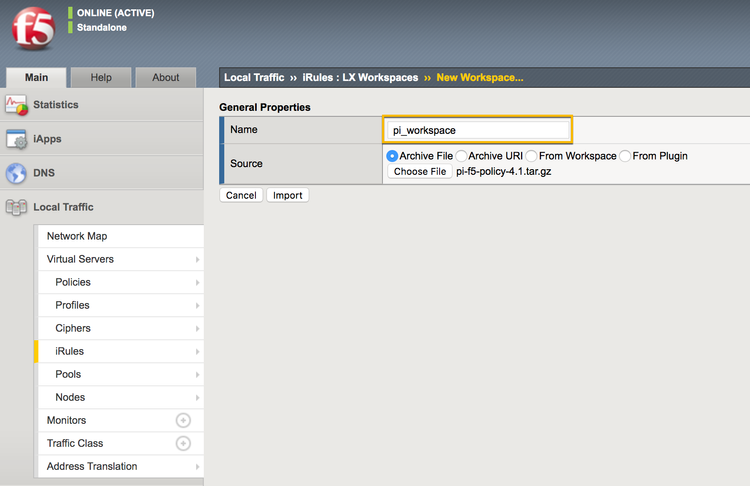Click the Cancel button
This screenshot has height=486, width=750.
click(x=241, y=195)
